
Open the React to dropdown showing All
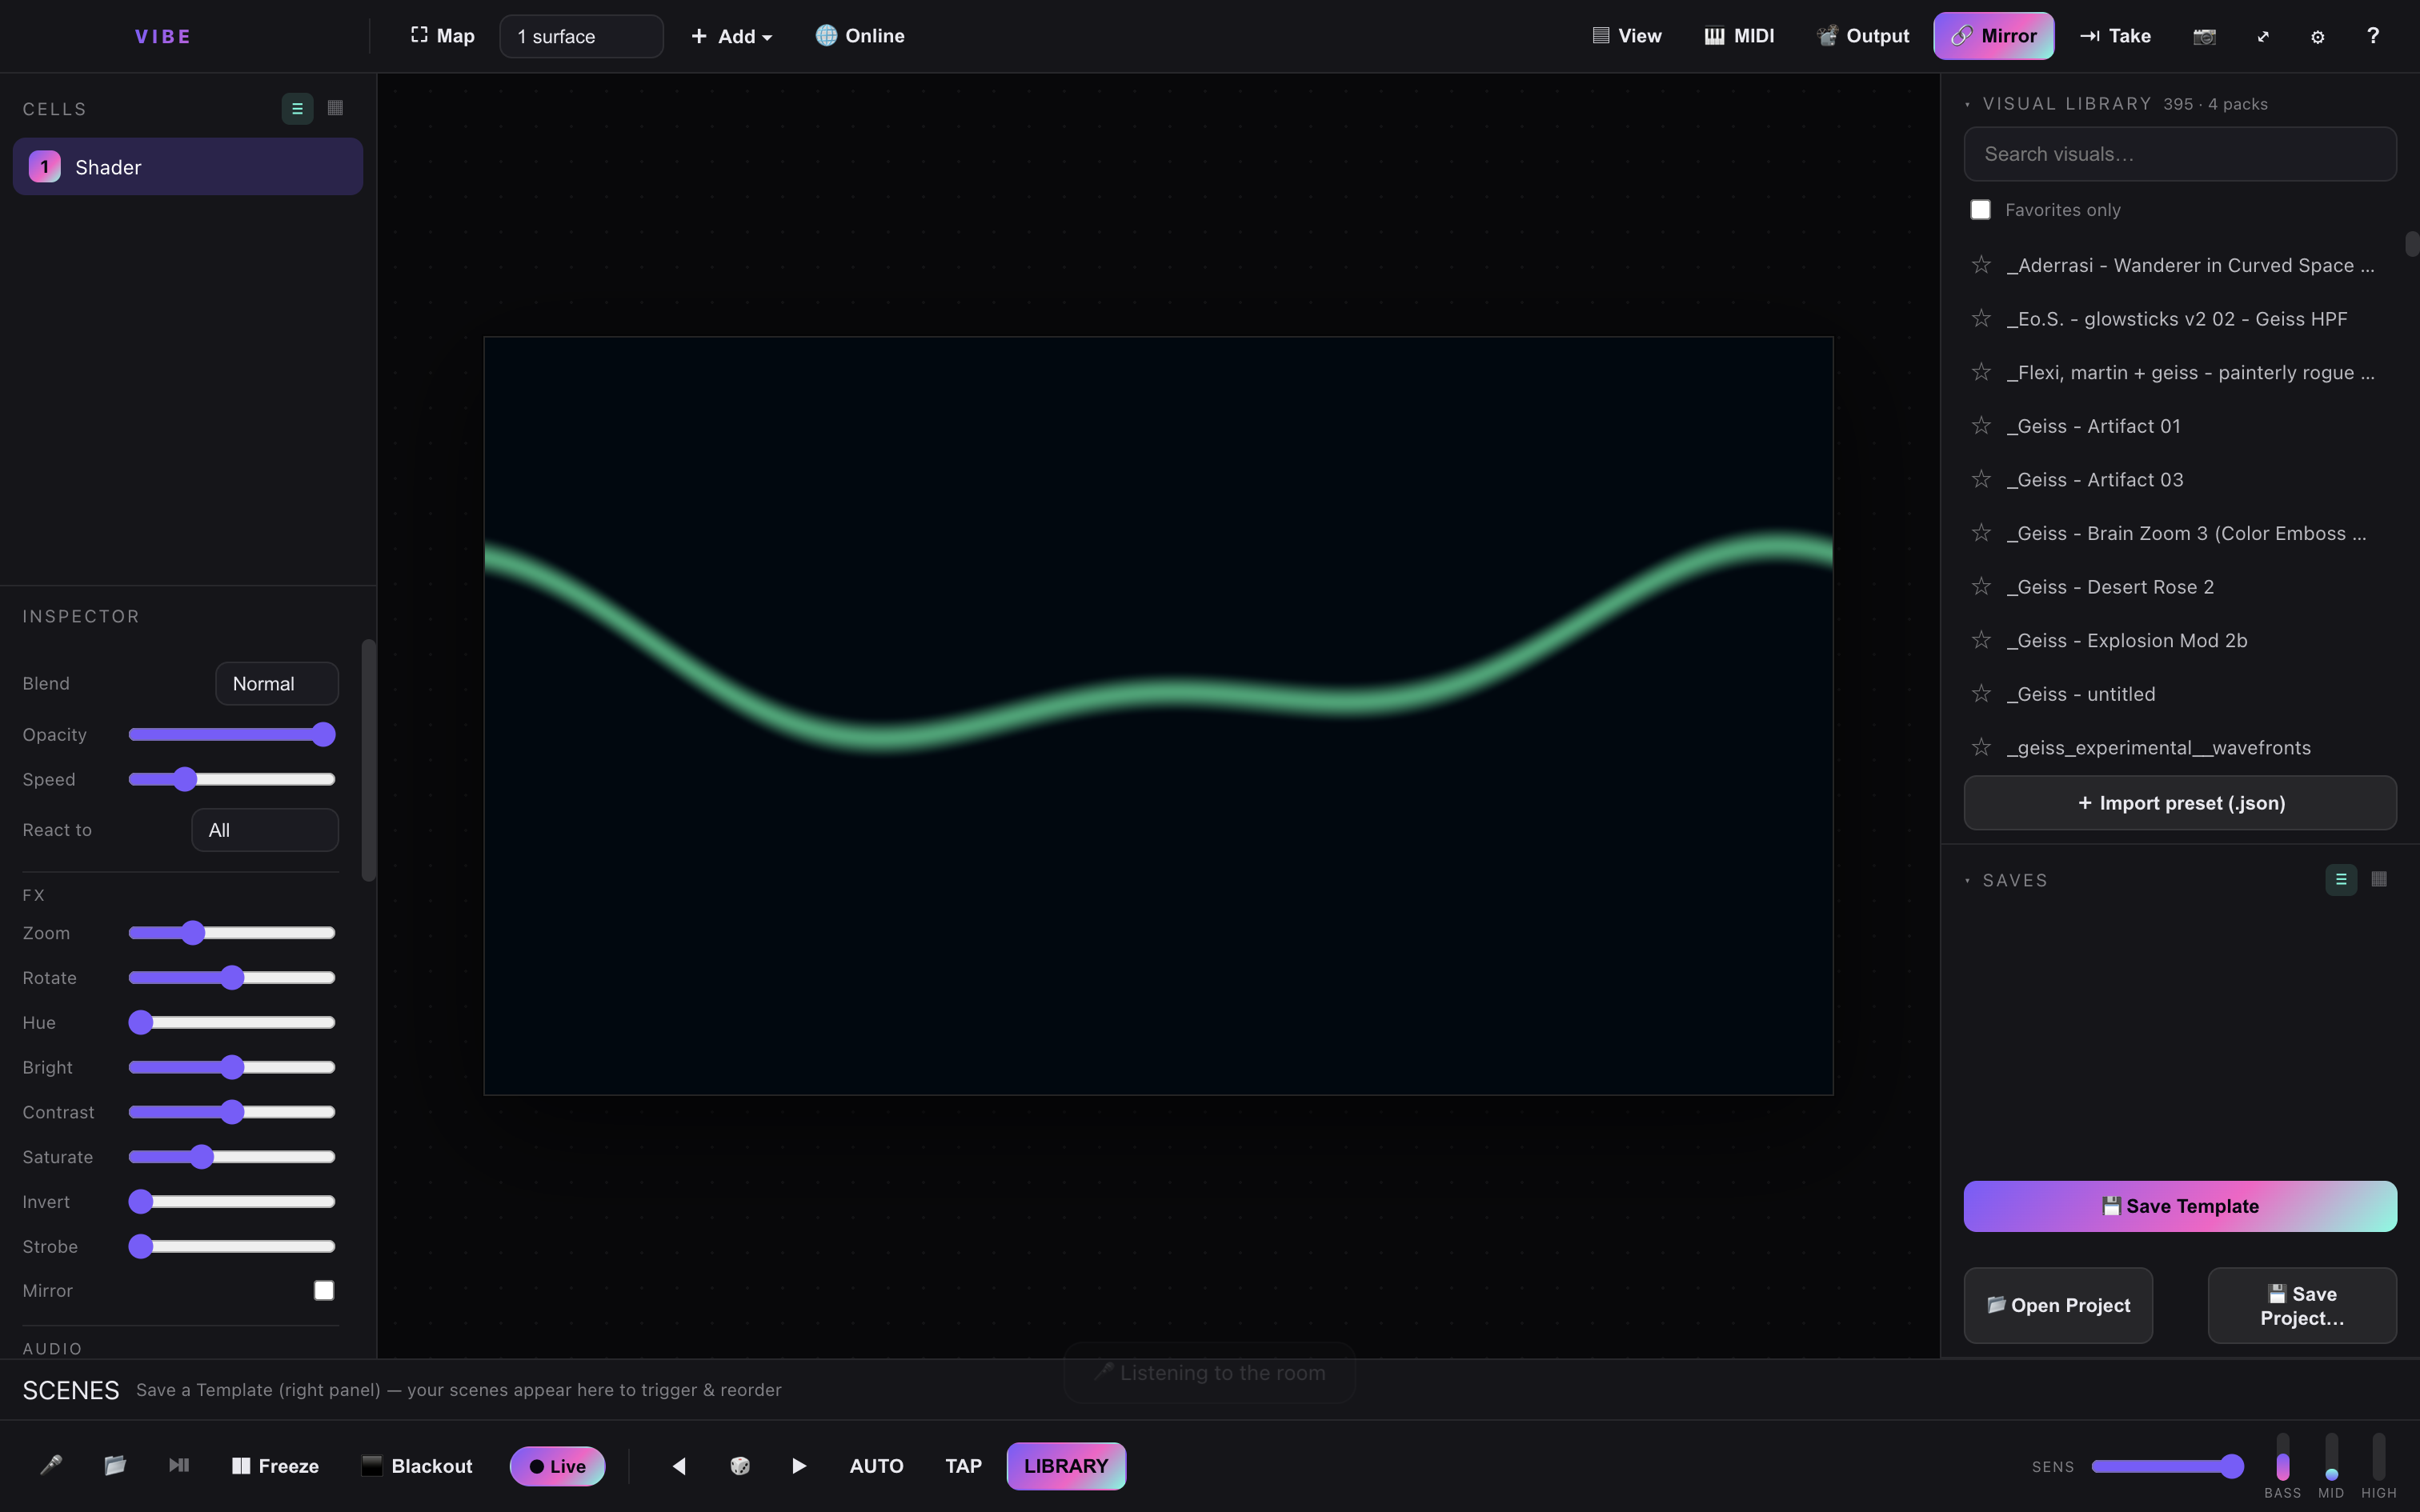coord(265,830)
